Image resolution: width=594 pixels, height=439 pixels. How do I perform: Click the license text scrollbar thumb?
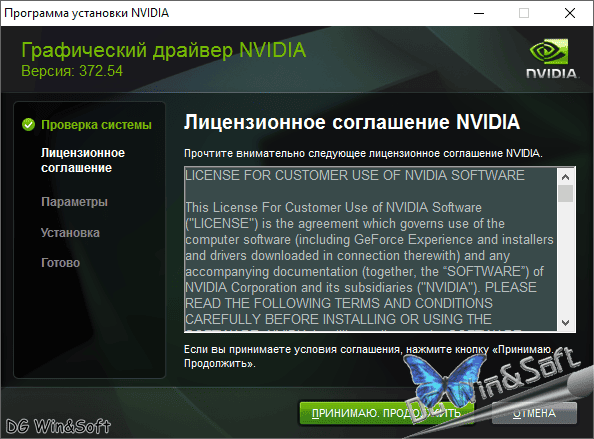(x=566, y=193)
